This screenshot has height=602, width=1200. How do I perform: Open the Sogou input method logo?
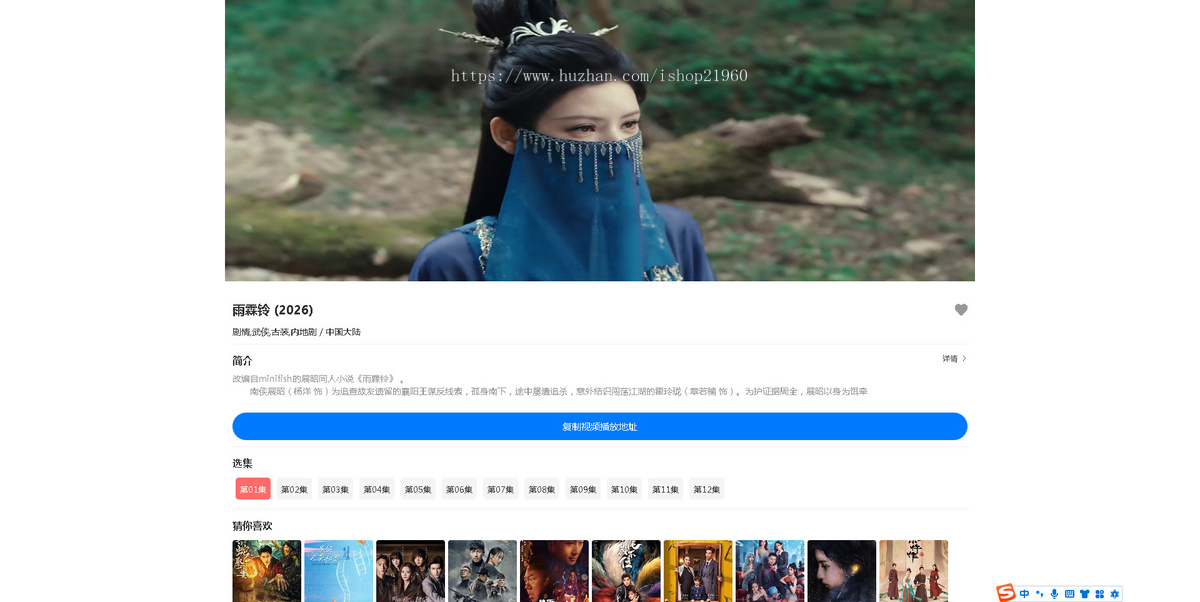tap(1005, 593)
